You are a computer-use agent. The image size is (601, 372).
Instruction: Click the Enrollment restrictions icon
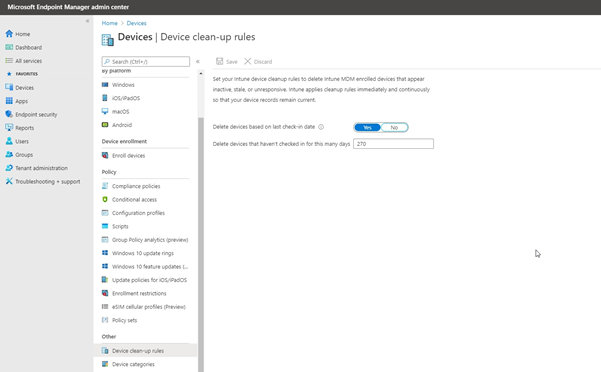105,293
